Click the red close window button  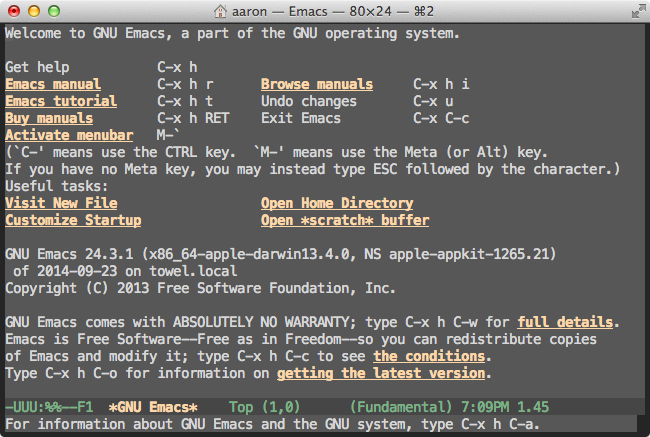coord(15,11)
